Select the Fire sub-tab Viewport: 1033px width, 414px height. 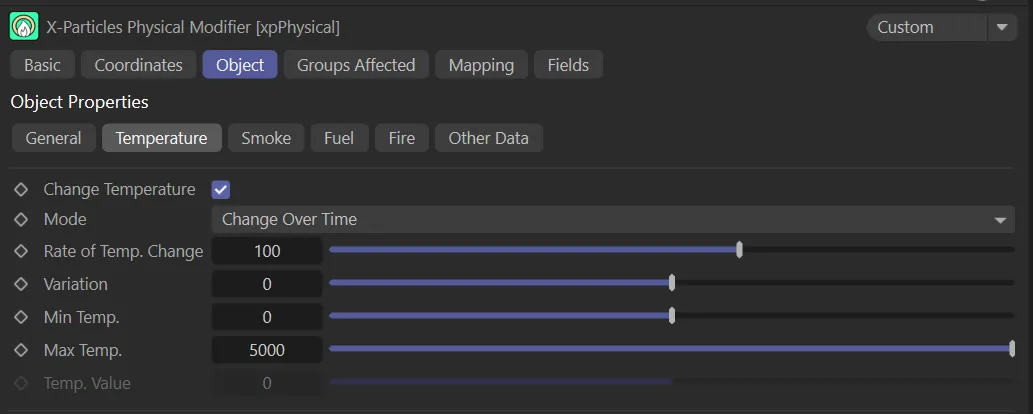point(401,138)
